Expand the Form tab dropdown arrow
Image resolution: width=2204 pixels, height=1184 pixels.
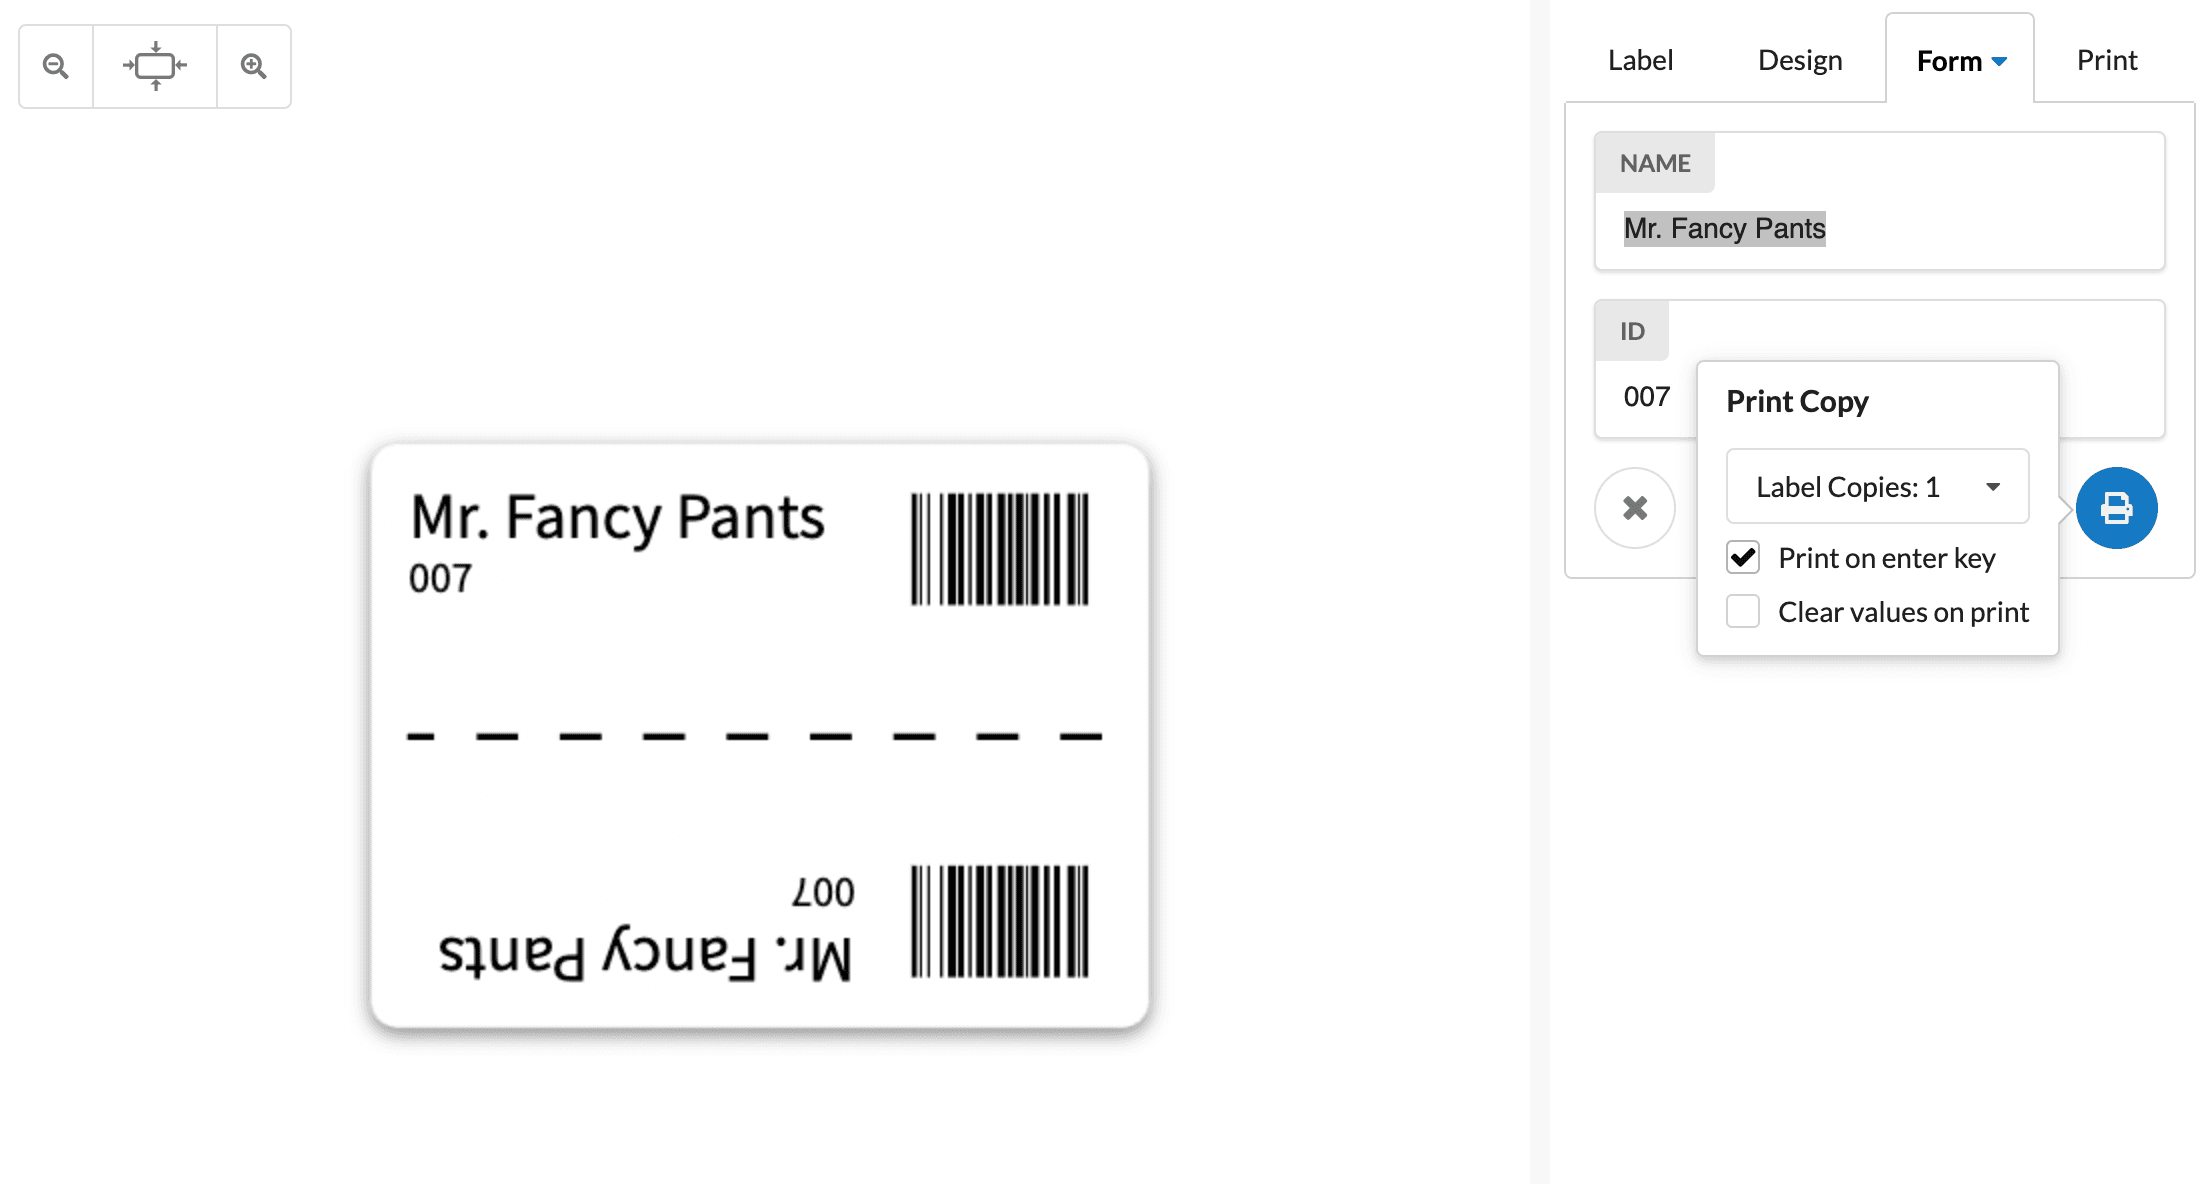pos(2000,60)
